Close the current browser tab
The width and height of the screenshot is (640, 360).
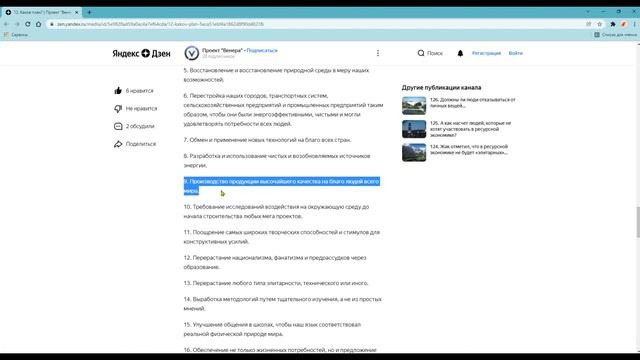coord(76,12)
